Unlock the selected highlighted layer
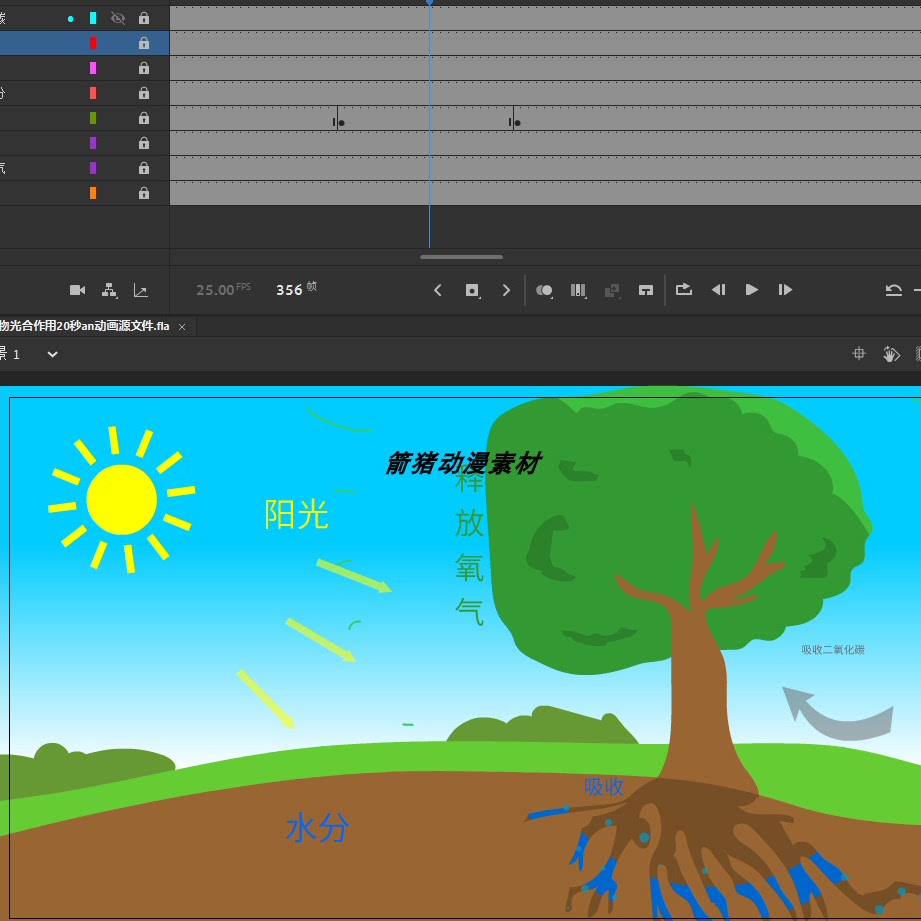Viewport: 921px width, 921px height. tap(144, 42)
